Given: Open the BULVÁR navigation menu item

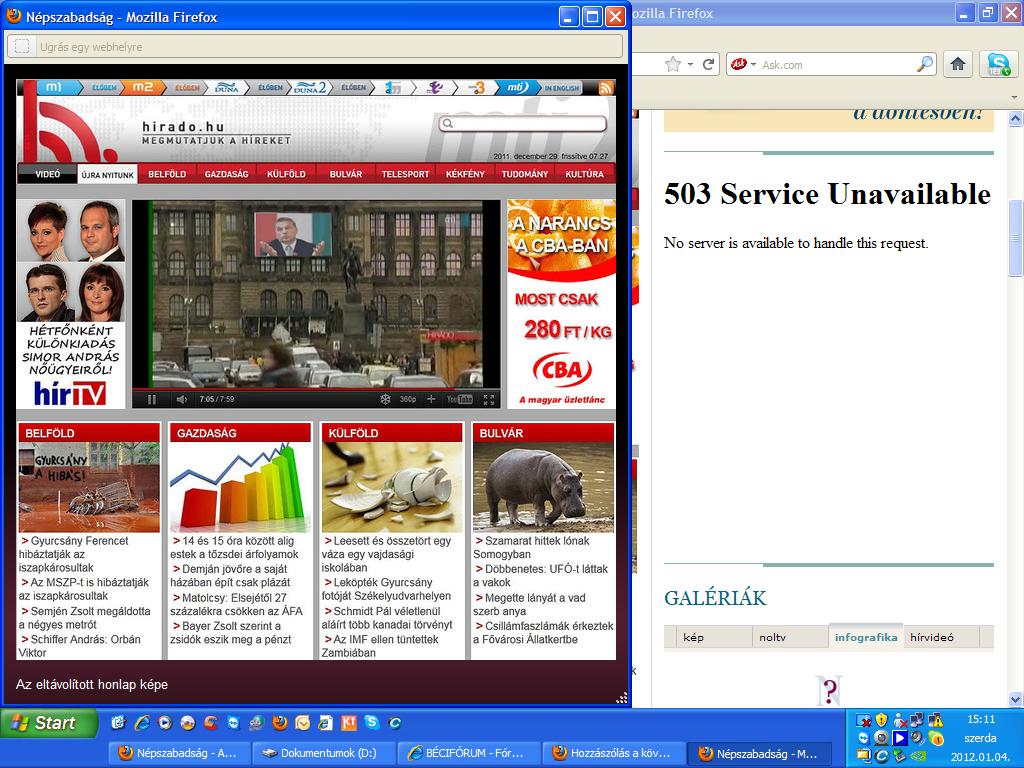Looking at the screenshot, I should point(345,174).
